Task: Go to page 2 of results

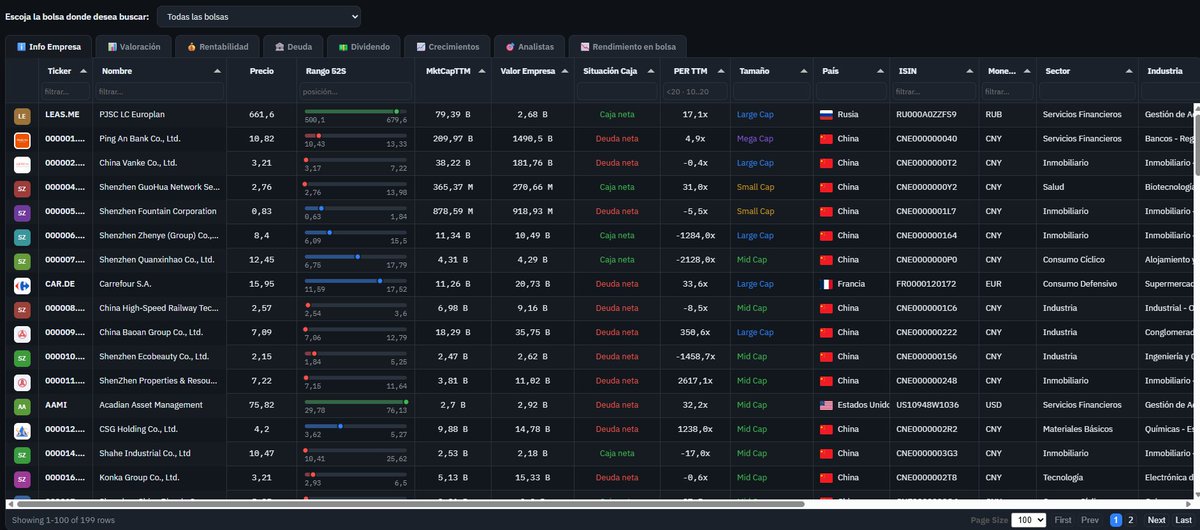Action: (1132, 520)
